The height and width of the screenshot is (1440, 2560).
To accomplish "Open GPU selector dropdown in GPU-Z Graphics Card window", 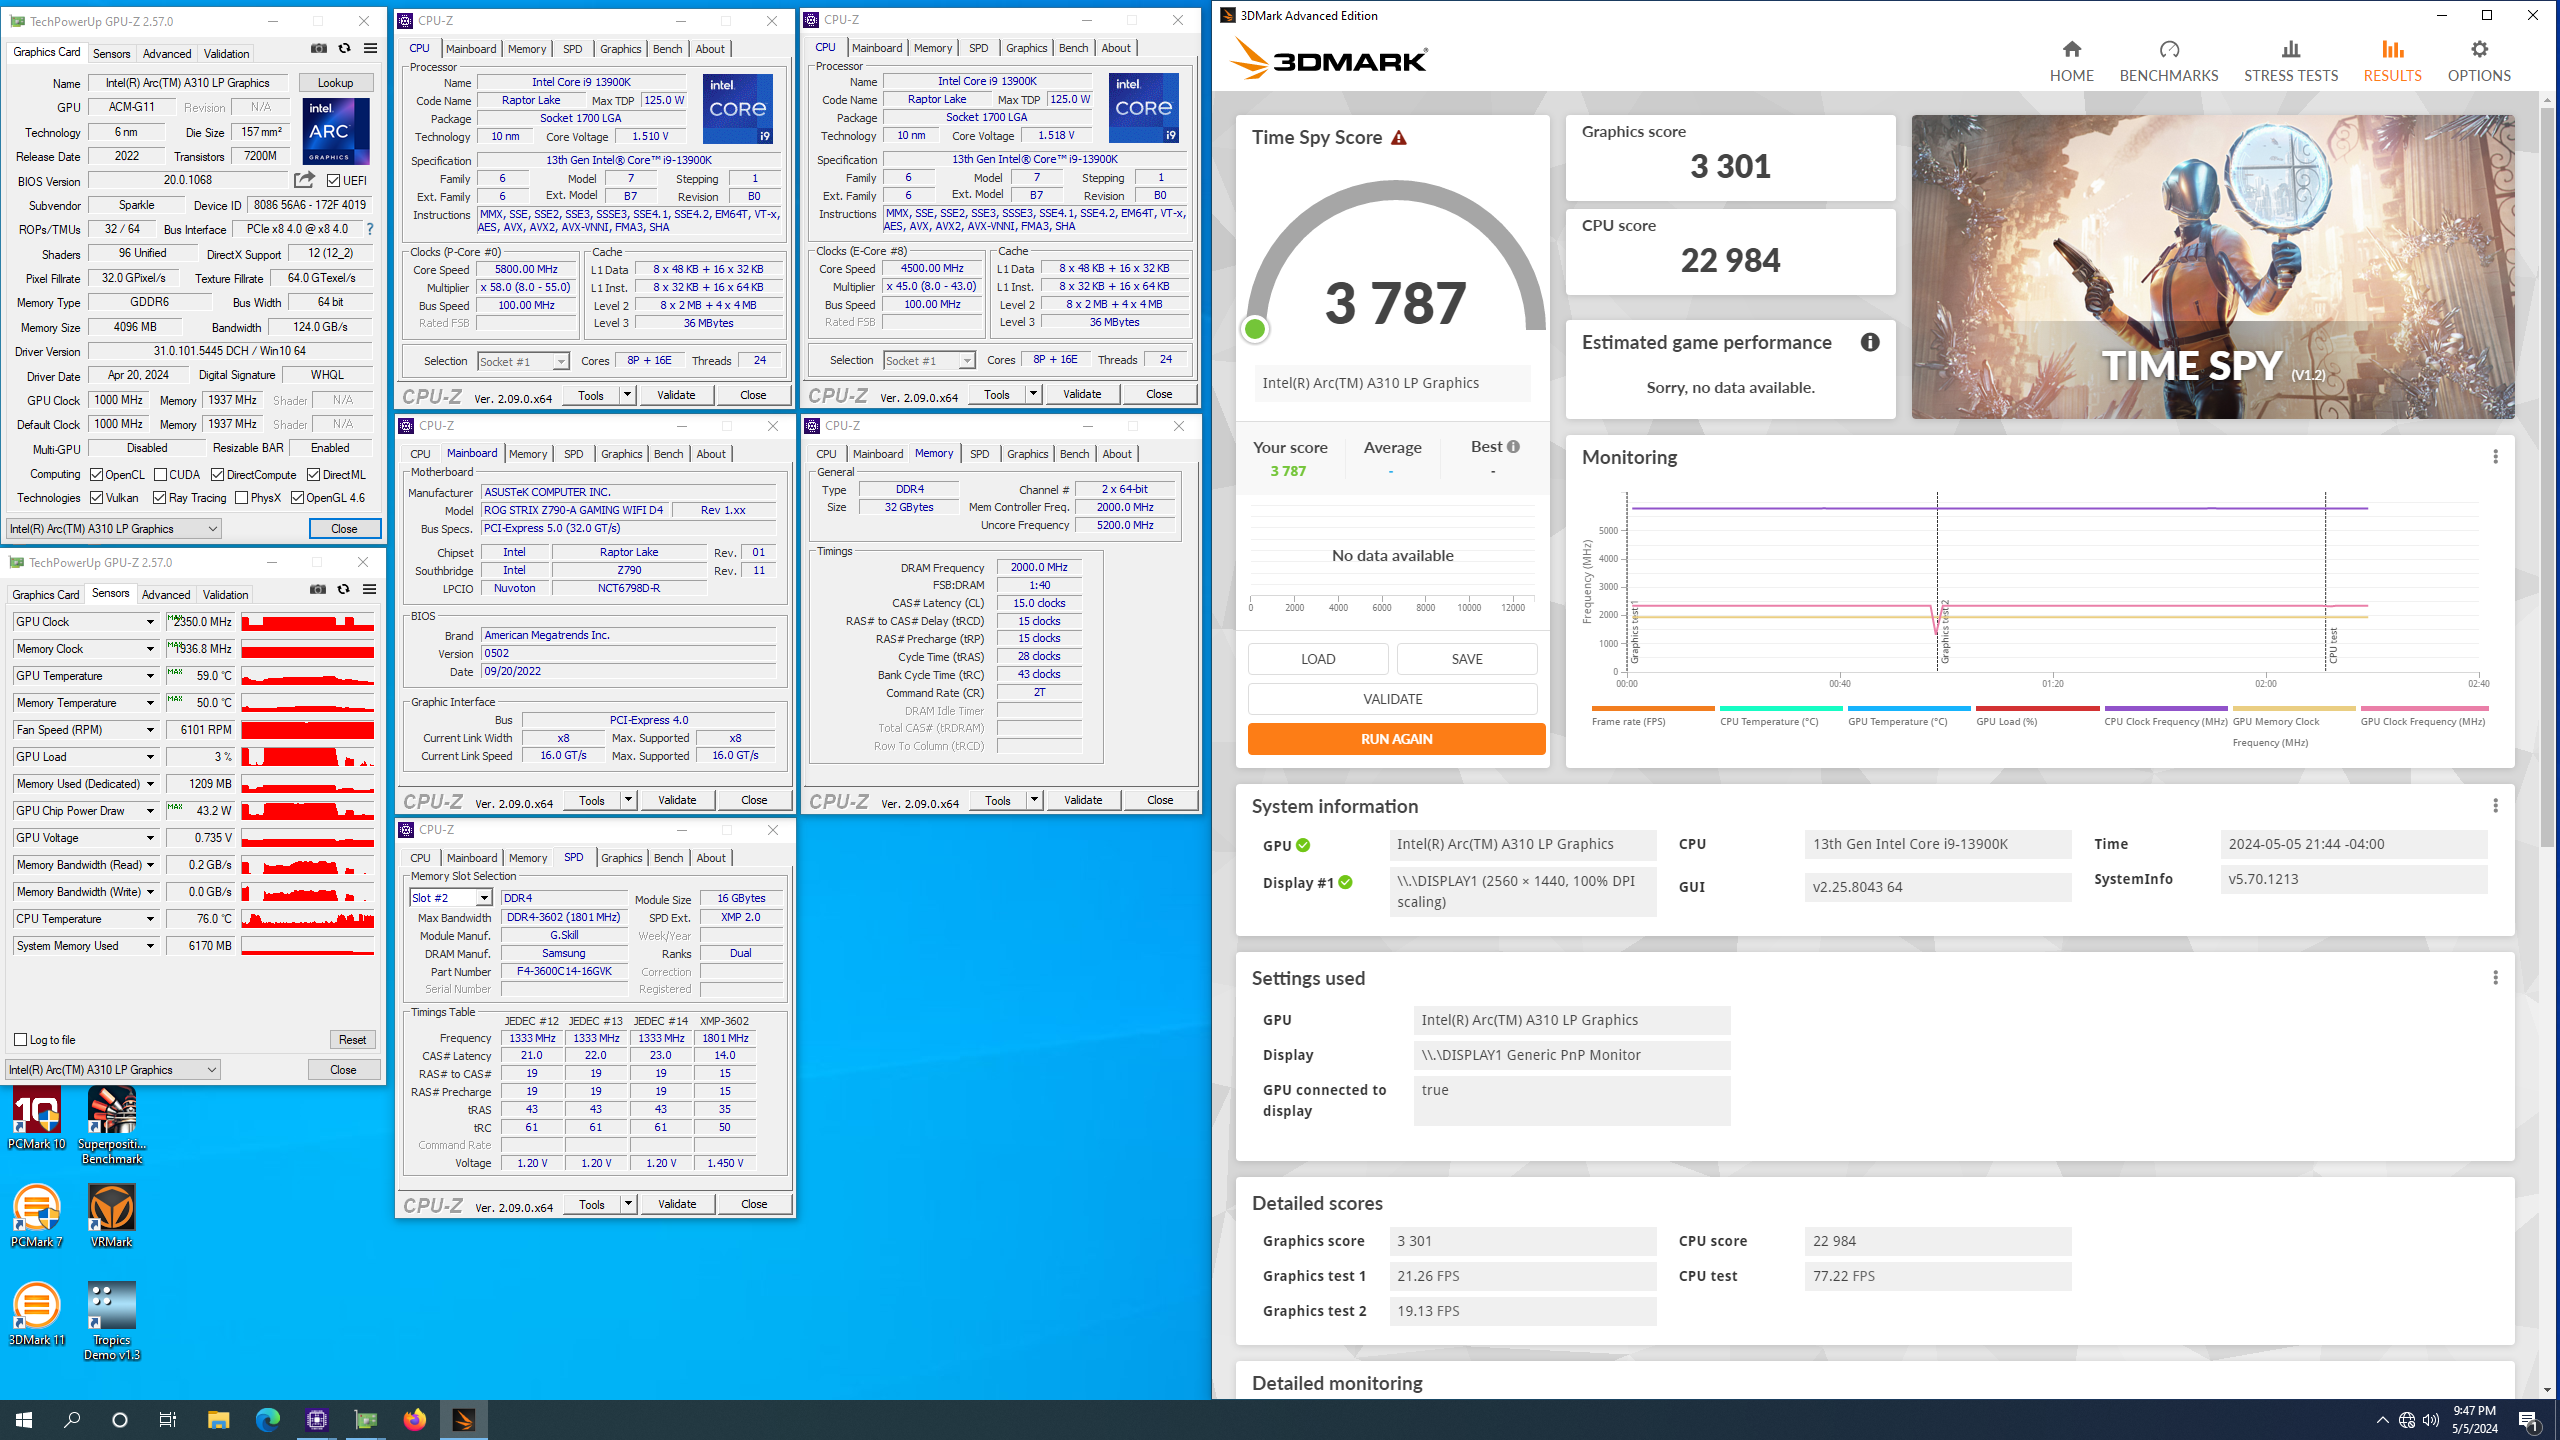I will pyautogui.click(x=114, y=529).
